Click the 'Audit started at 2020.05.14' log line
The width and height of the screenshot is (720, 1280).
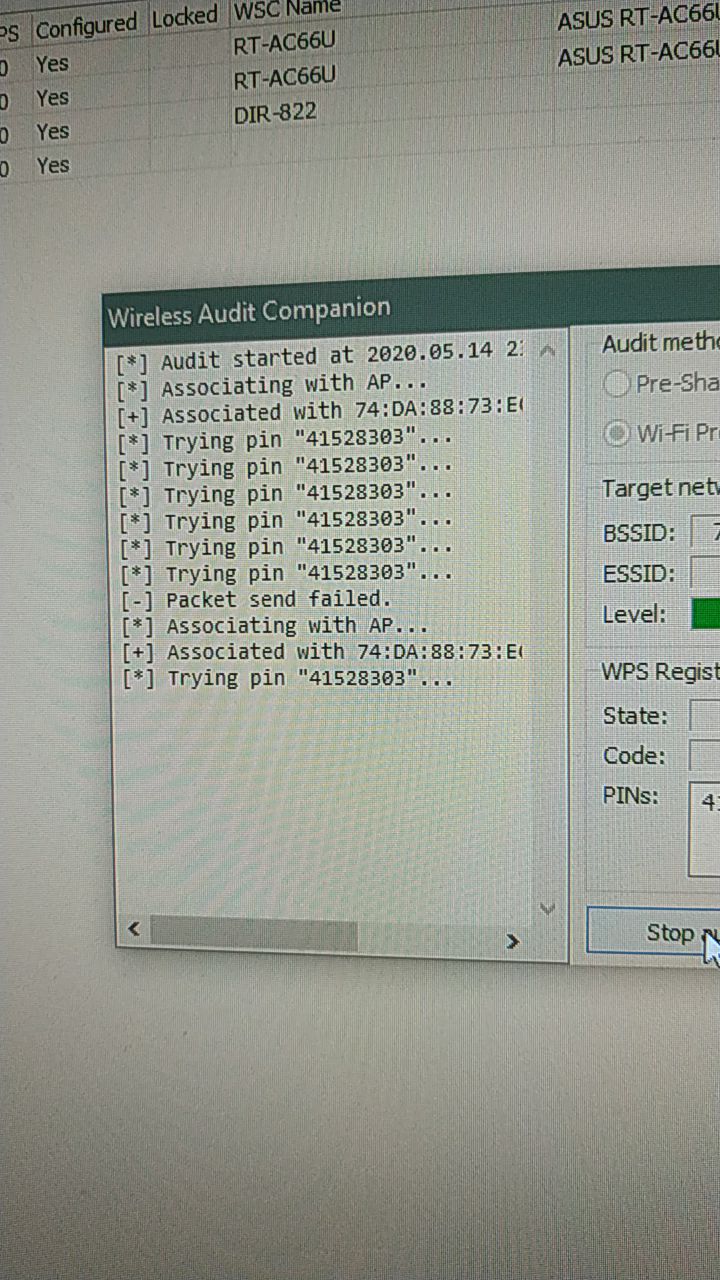pyautogui.click(x=321, y=355)
